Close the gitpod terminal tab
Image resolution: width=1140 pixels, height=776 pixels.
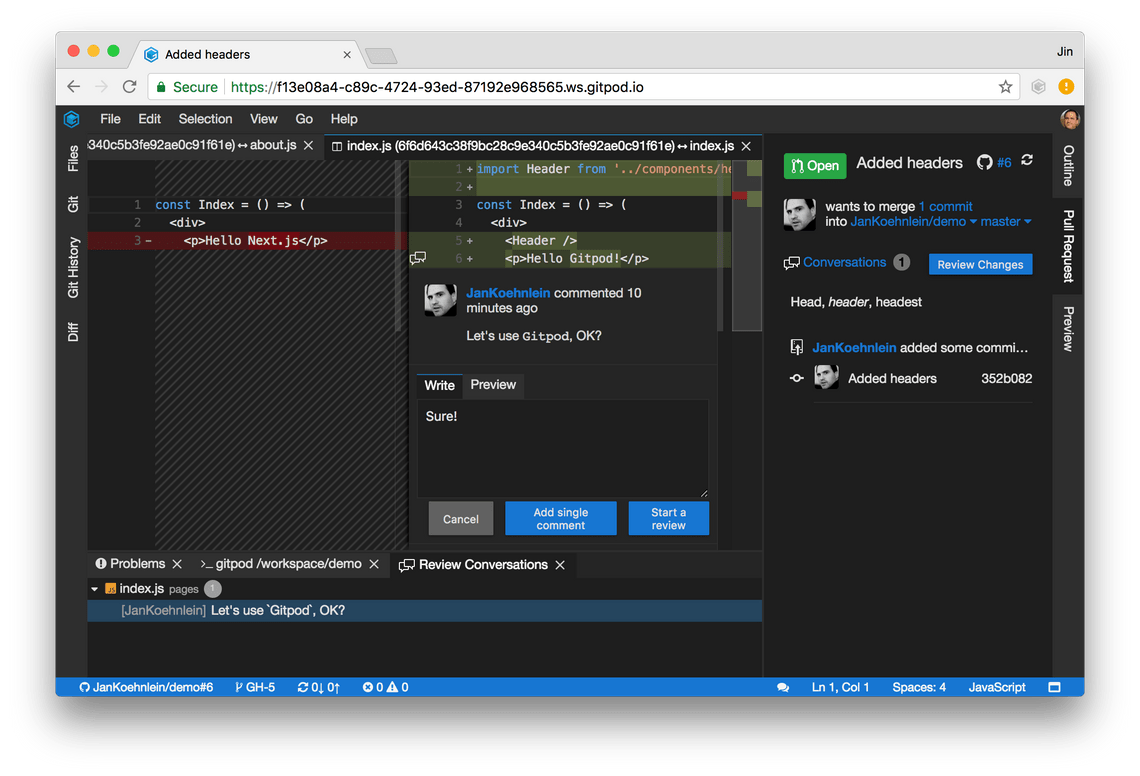pyautogui.click(x=374, y=564)
